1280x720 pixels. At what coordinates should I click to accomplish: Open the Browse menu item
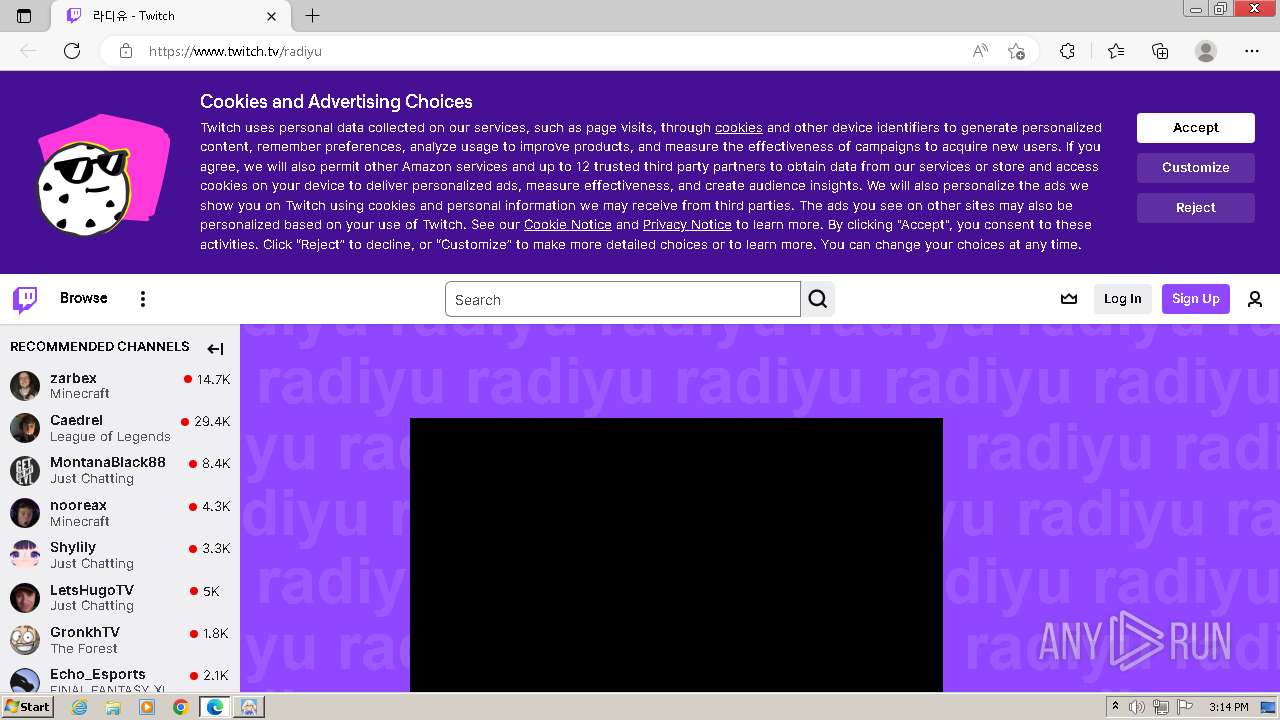[84, 298]
